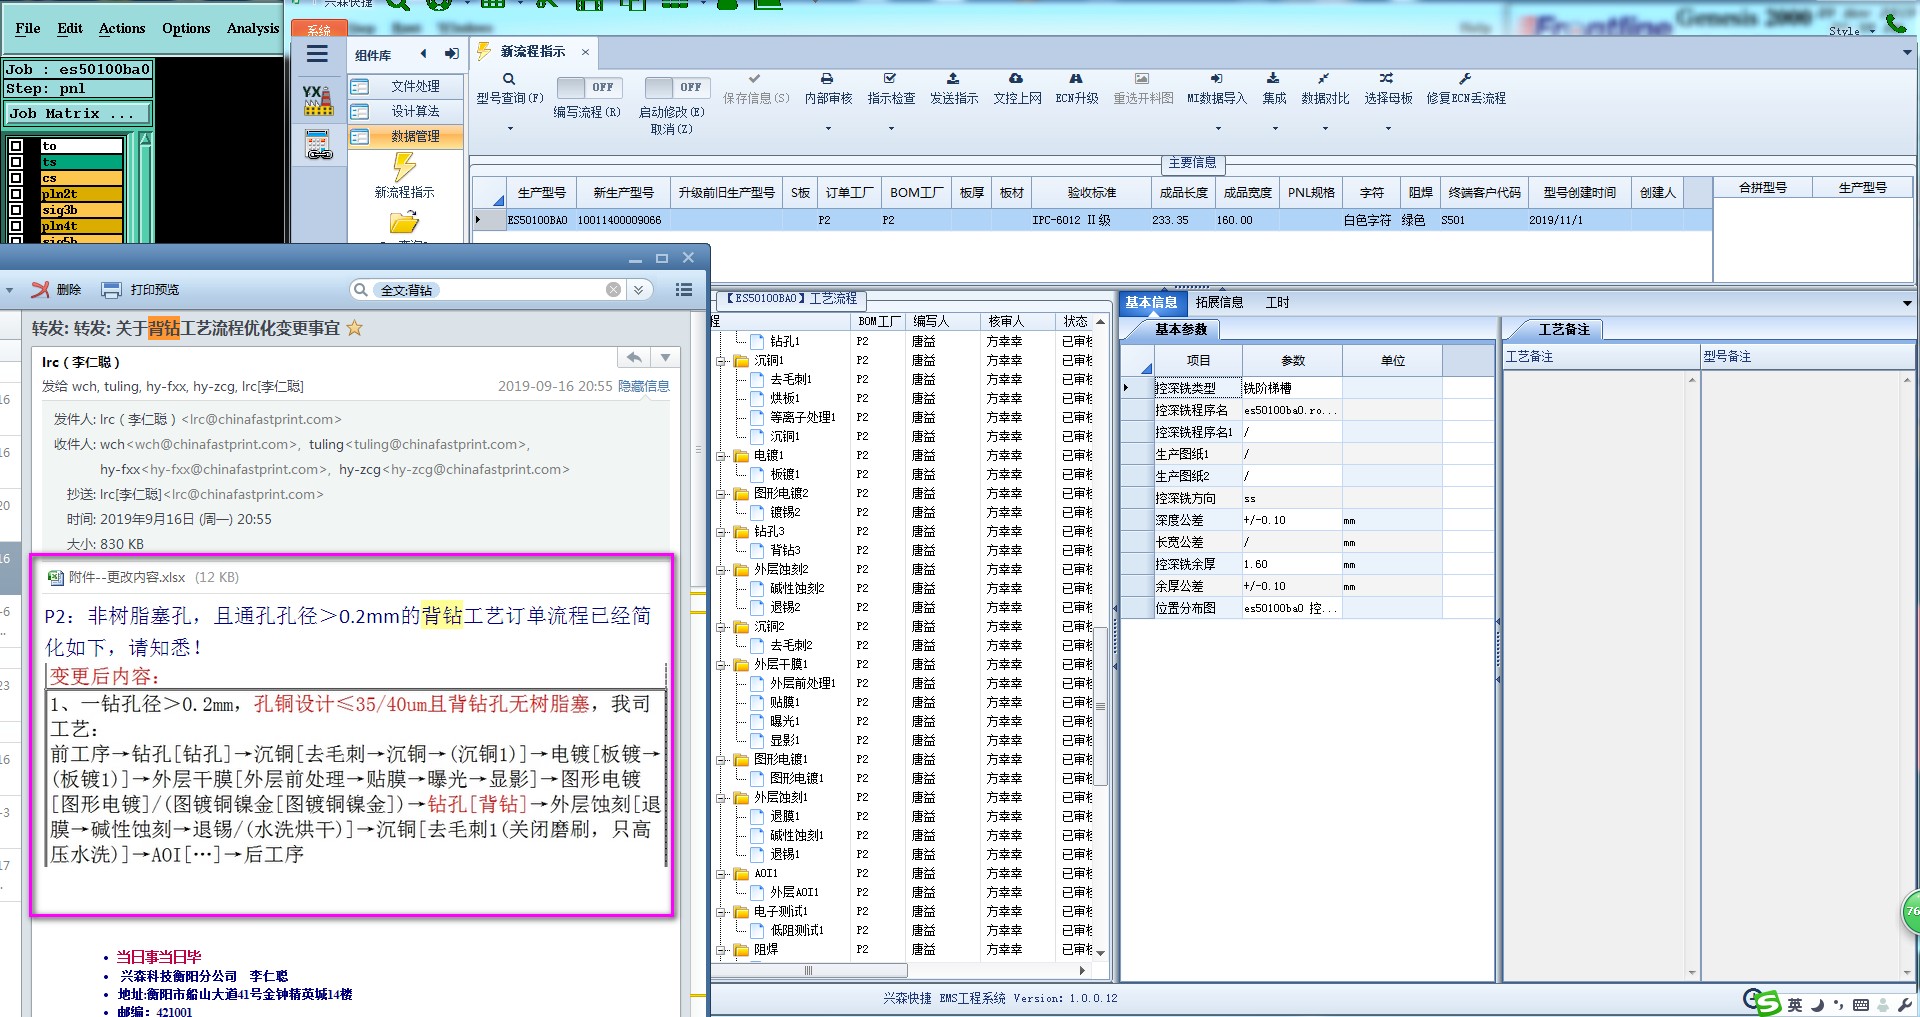The width and height of the screenshot is (1920, 1017).
Task: Switch to the 拓展信息 tab
Action: click(1219, 302)
